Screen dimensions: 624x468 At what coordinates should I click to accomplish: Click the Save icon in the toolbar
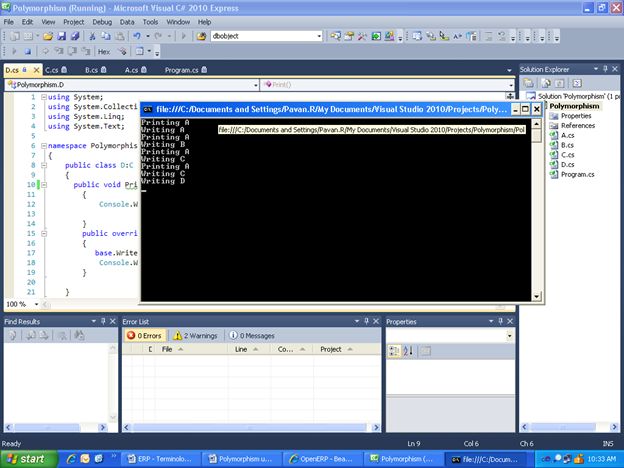(62, 36)
